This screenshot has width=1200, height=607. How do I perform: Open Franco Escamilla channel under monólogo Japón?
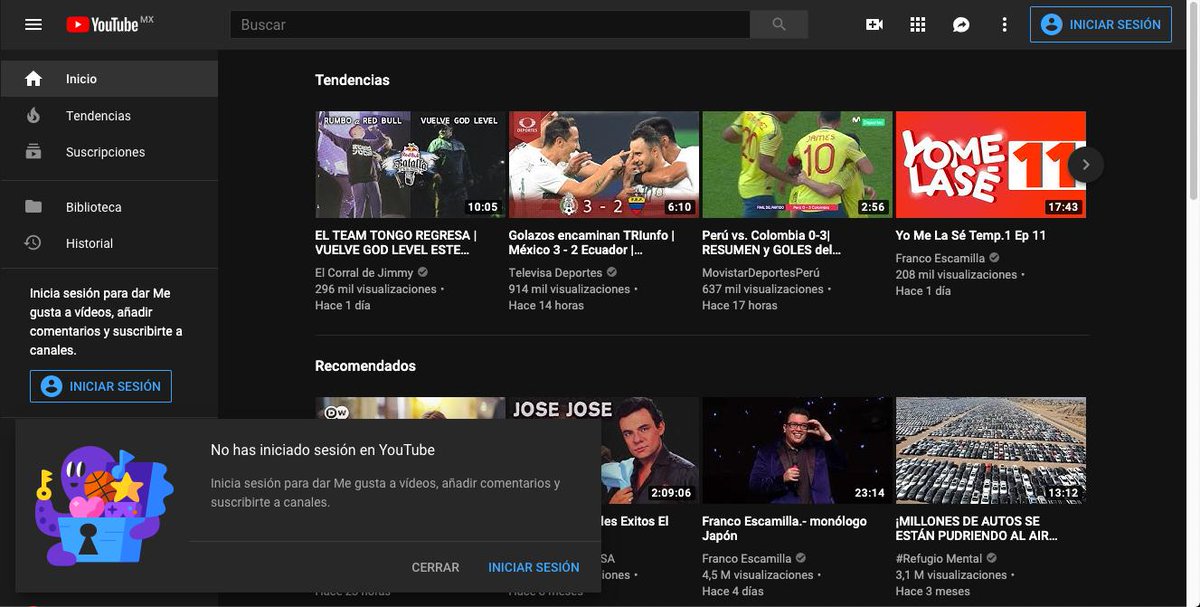point(746,559)
